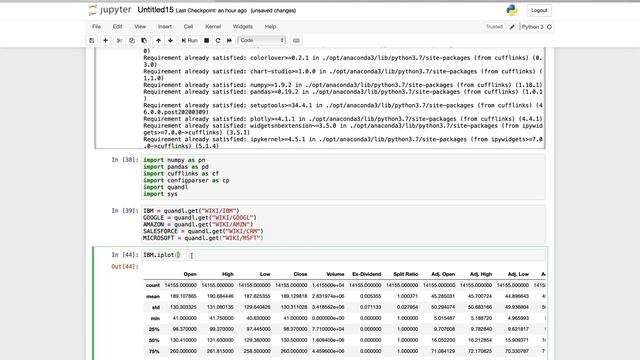This screenshot has height=360, width=640.
Task: Click the In [44] cell prompt
Action: click(x=125, y=255)
